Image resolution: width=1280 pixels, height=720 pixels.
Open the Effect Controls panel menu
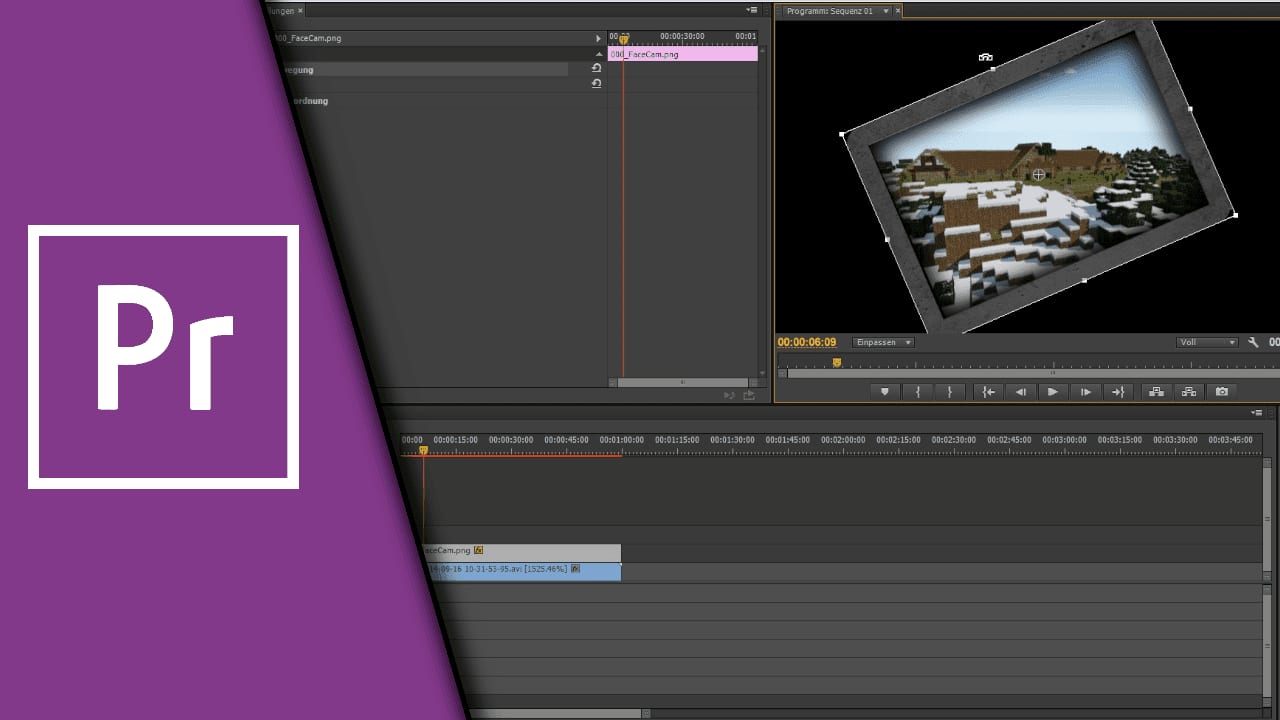(752, 10)
